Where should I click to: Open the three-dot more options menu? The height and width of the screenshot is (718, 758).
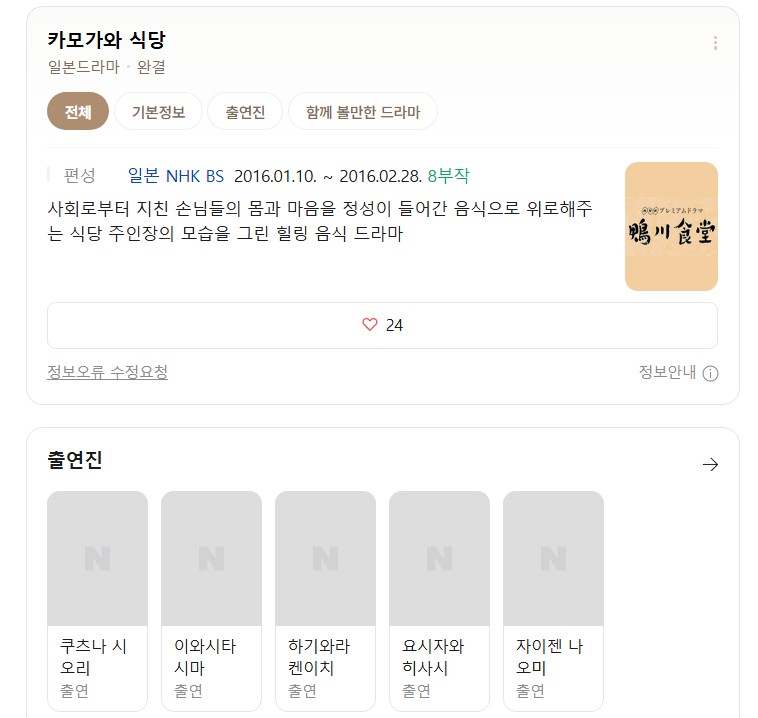(714, 43)
